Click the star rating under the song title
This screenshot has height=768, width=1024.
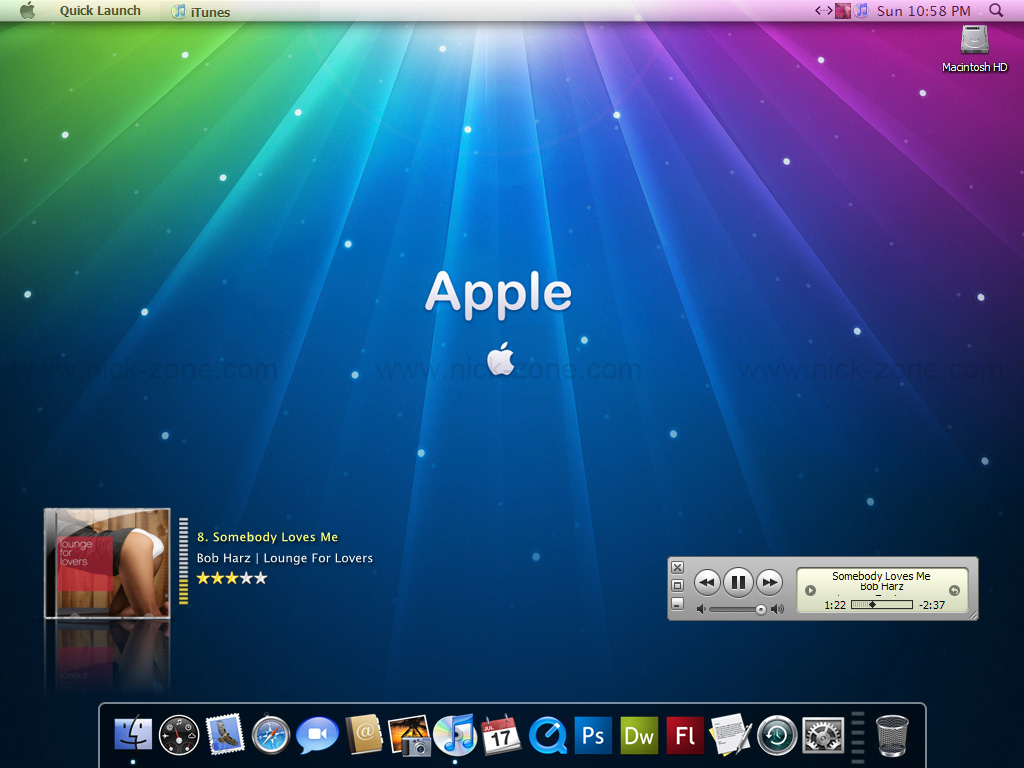pos(232,578)
